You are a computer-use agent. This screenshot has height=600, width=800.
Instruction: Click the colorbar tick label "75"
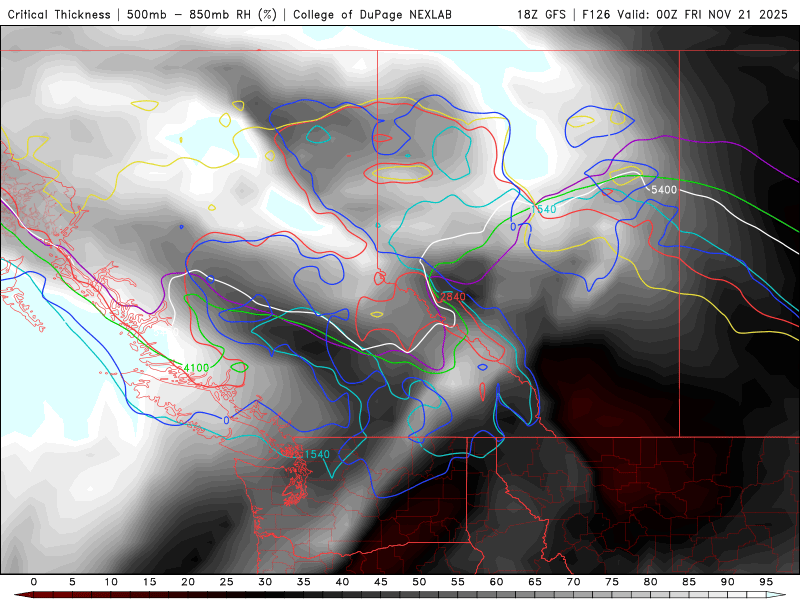click(x=612, y=582)
